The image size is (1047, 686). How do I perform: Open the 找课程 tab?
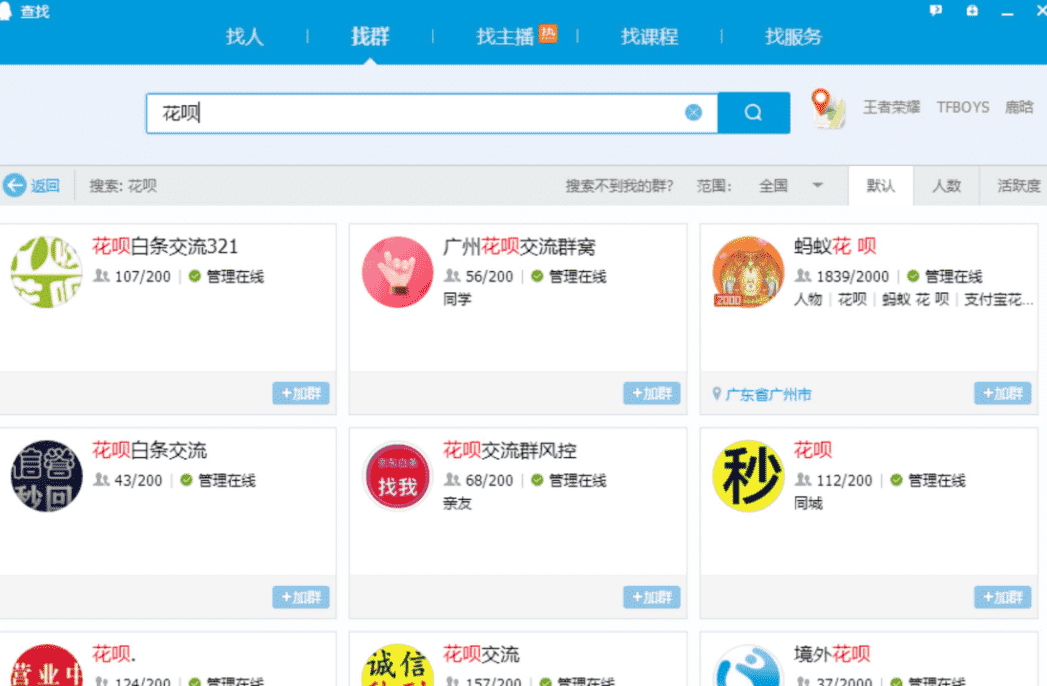pos(649,37)
